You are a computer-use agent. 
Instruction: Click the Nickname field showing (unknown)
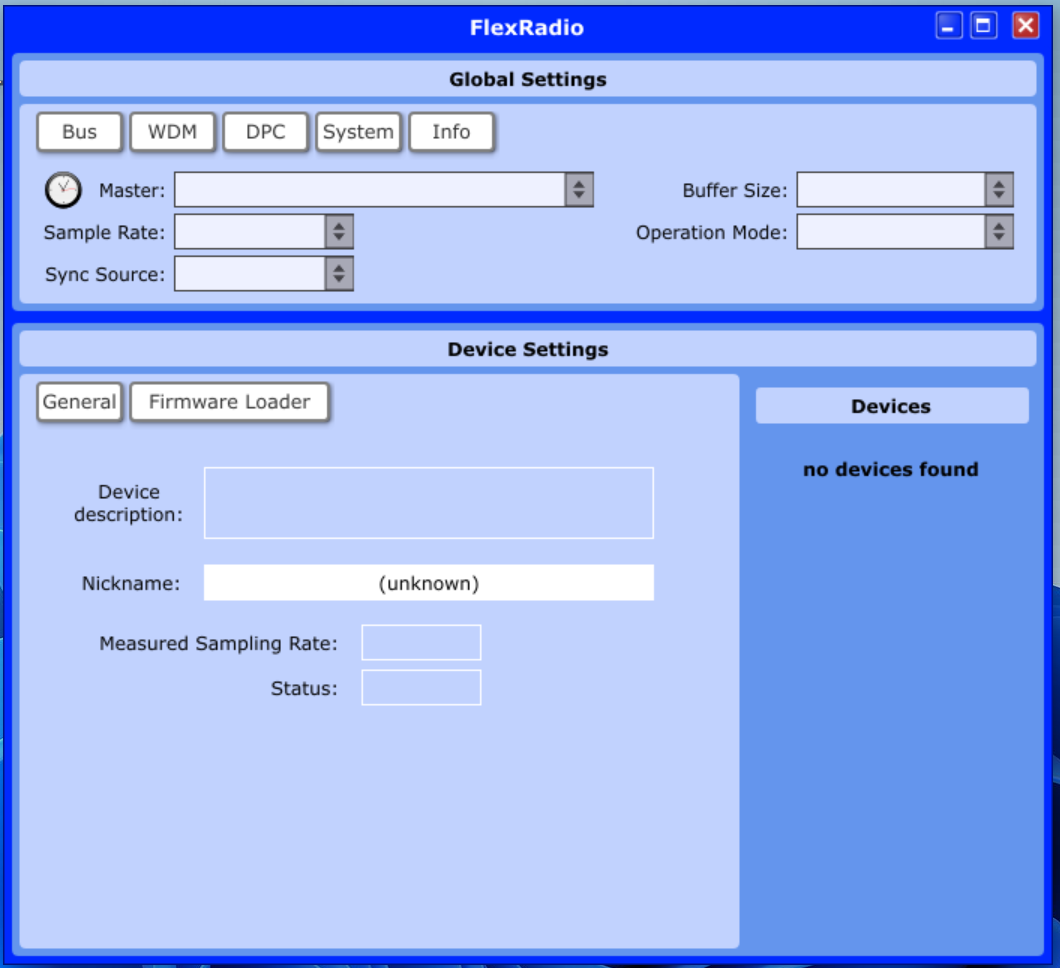[x=429, y=583]
